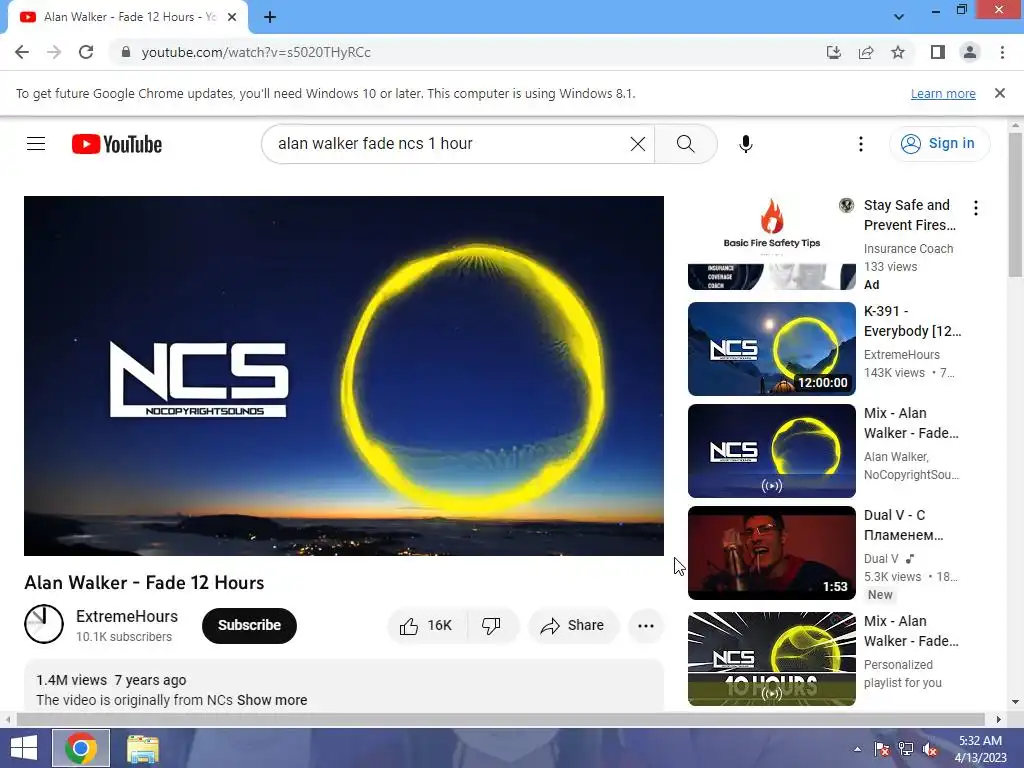1024x768 pixels.
Task: Open Chrome three-dot menu
Action: point(1002,52)
